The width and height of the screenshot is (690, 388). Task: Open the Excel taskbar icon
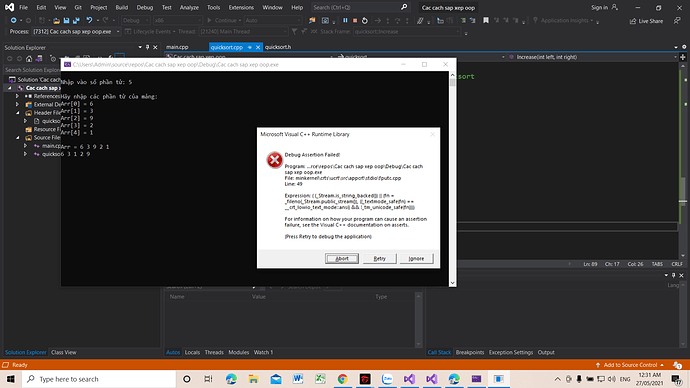[x=320, y=379]
